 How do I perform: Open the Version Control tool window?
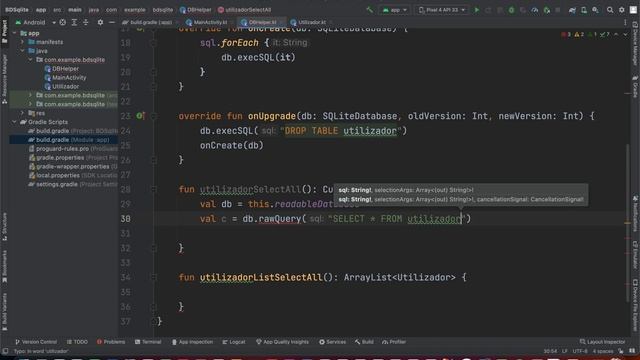(36, 342)
